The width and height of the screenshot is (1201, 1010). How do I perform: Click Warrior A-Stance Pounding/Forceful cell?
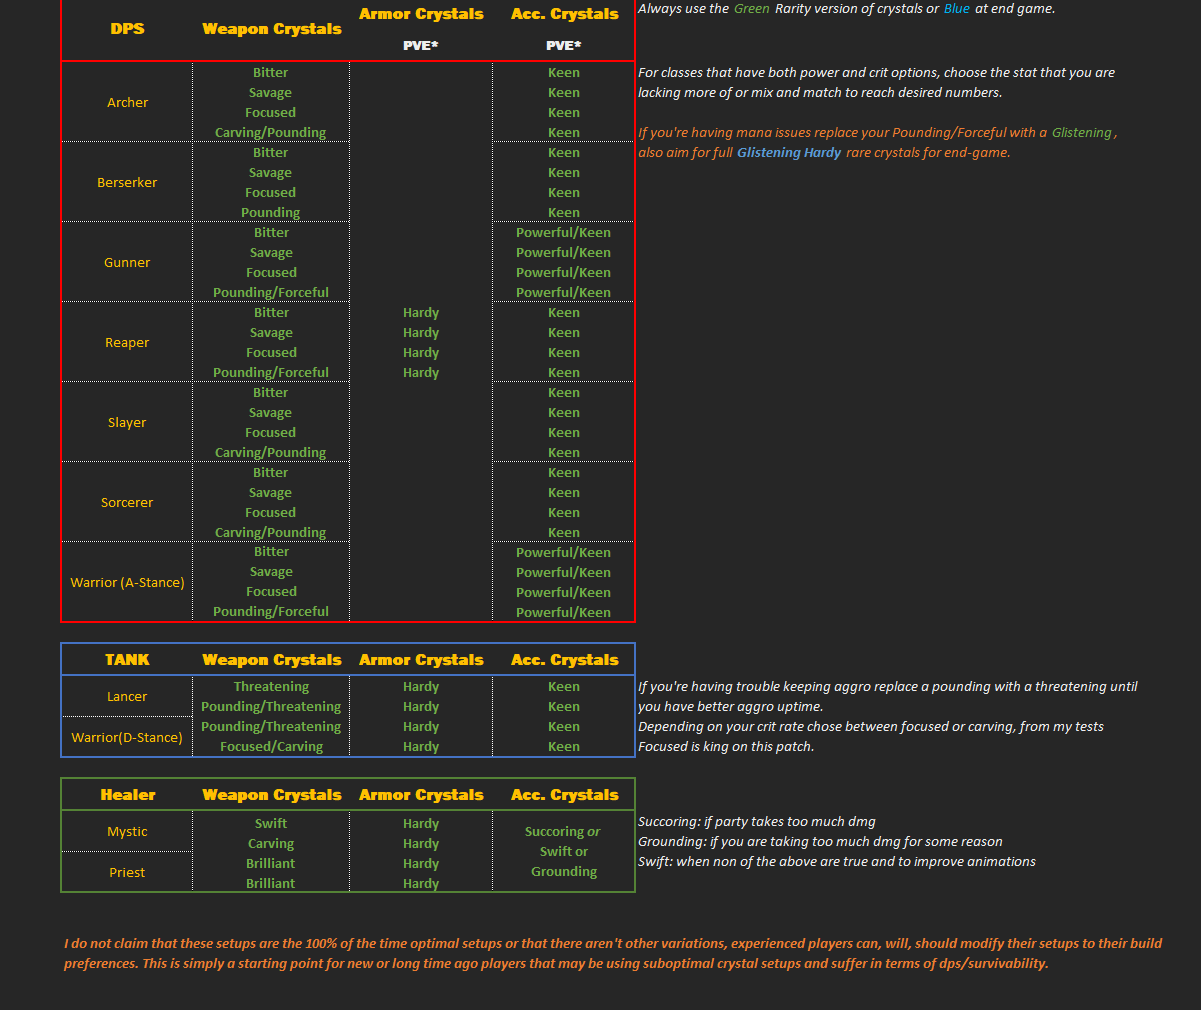click(271, 611)
